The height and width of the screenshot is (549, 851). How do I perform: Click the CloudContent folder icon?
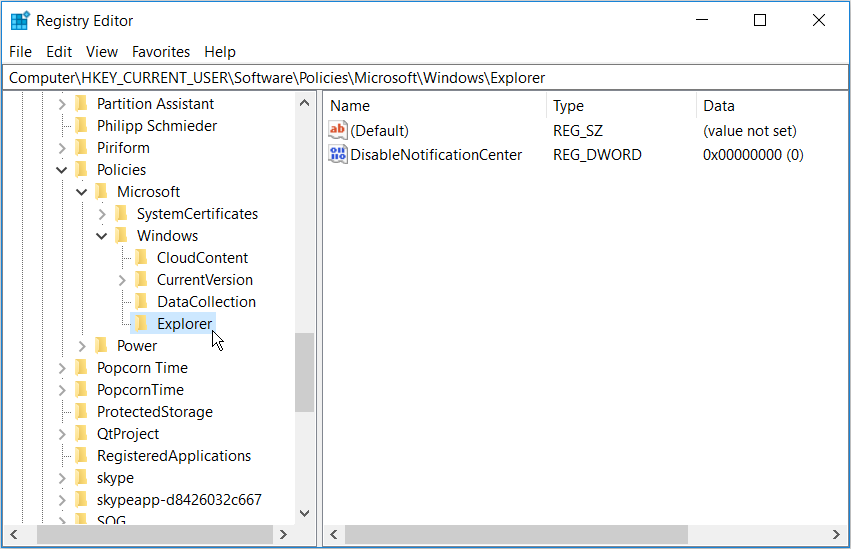pyautogui.click(x=142, y=257)
